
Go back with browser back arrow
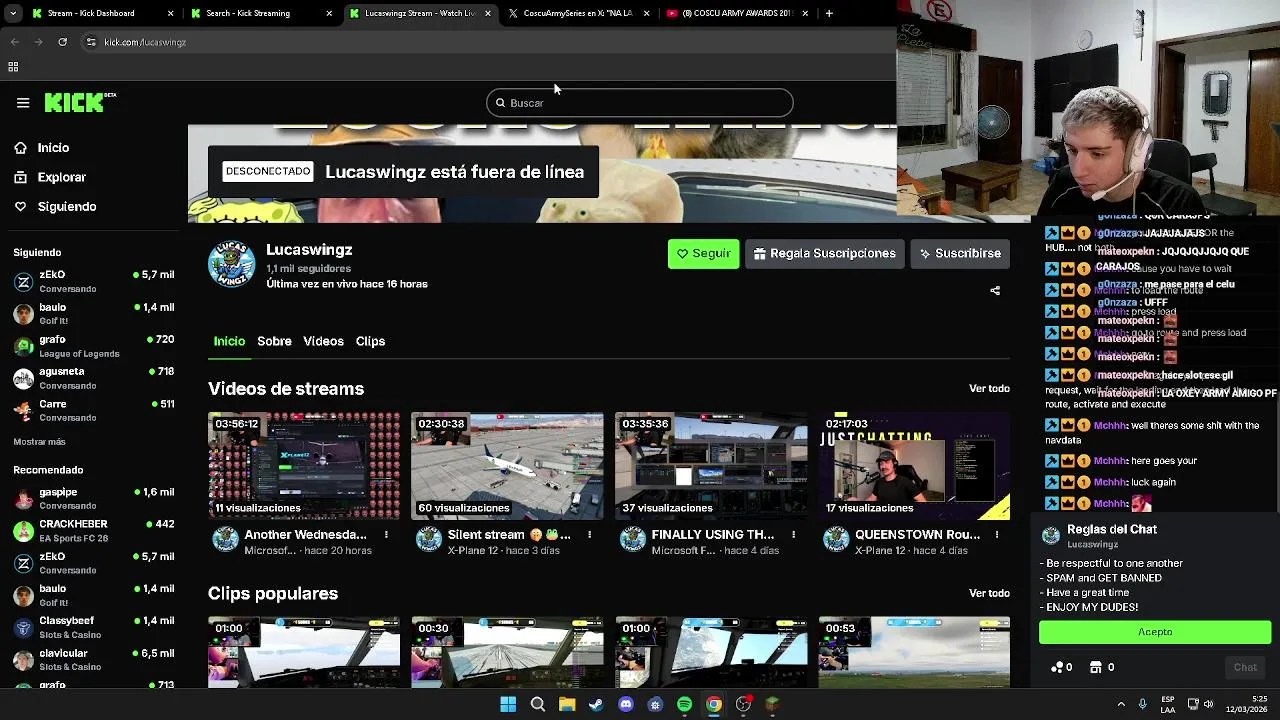pyautogui.click(x=14, y=42)
